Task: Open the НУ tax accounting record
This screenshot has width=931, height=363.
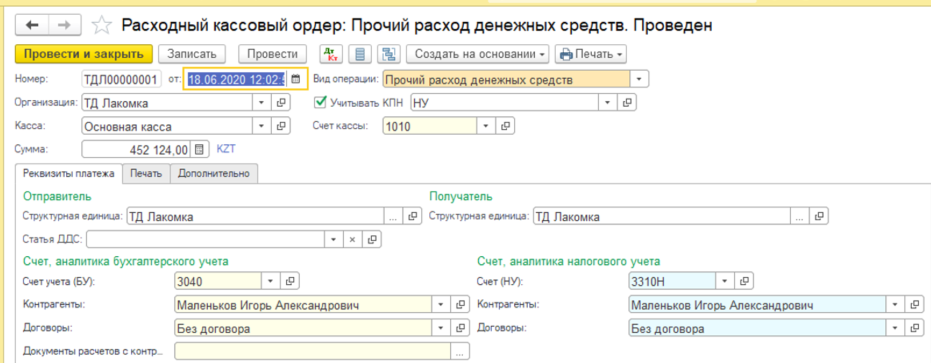Action: (x=628, y=102)
